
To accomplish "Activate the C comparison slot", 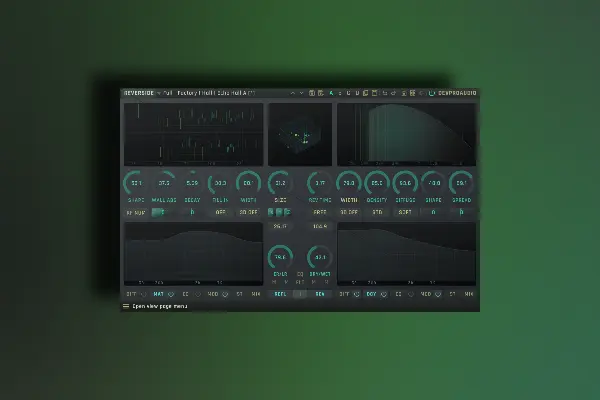I will pyautogui.click(x=348, y=93).
